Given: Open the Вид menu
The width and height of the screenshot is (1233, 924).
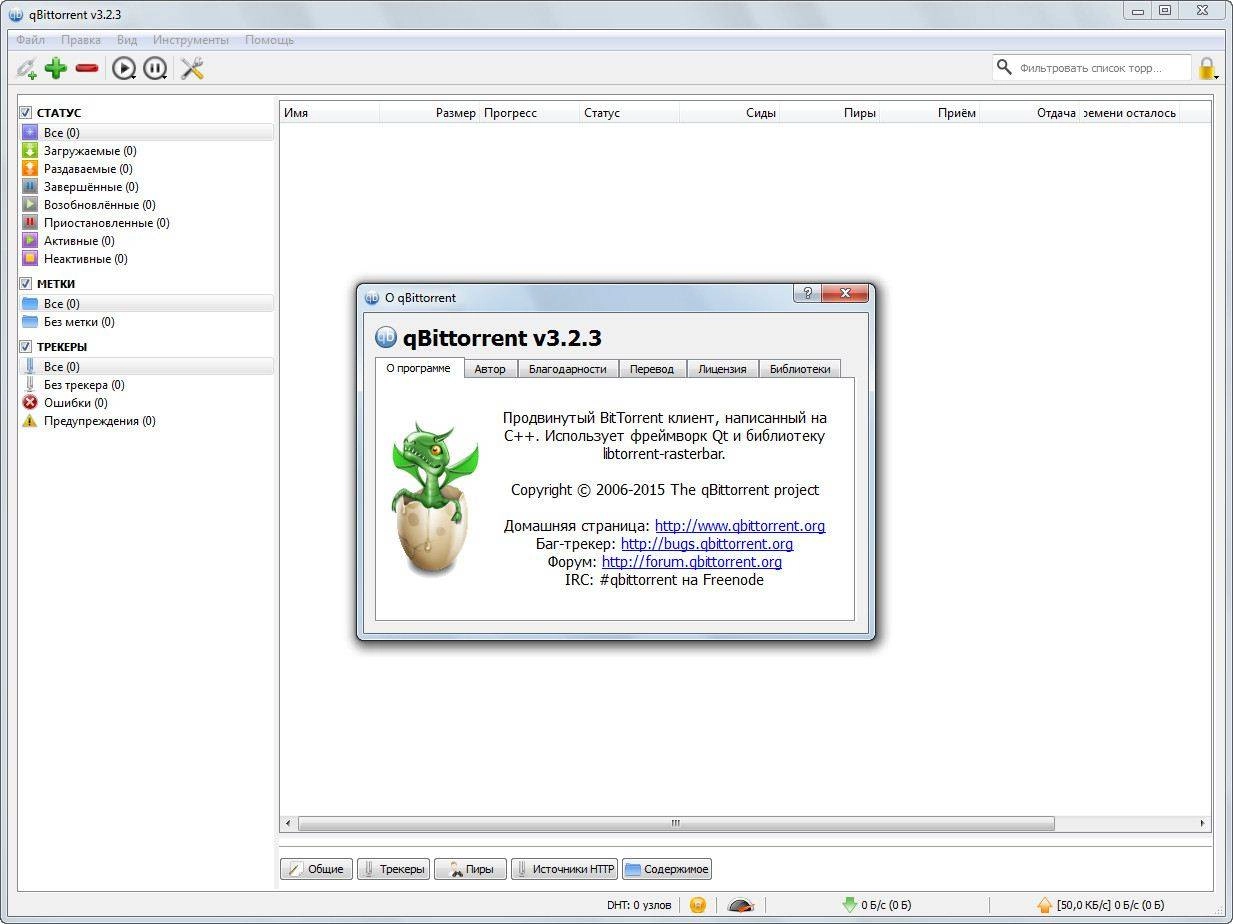Looking at the screenshot, I should (127, 40).
